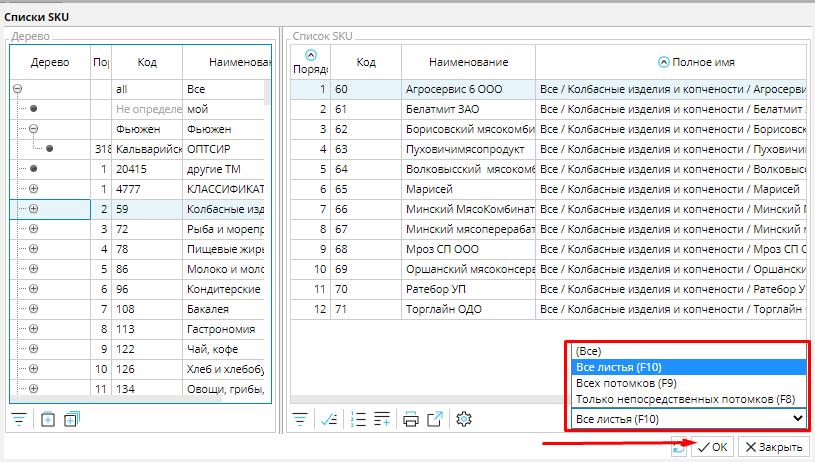Viewport: 815px width, 462px height.
Task: Click the checkmark selection icon in SKU toolbar
Action: click(327, 420)
